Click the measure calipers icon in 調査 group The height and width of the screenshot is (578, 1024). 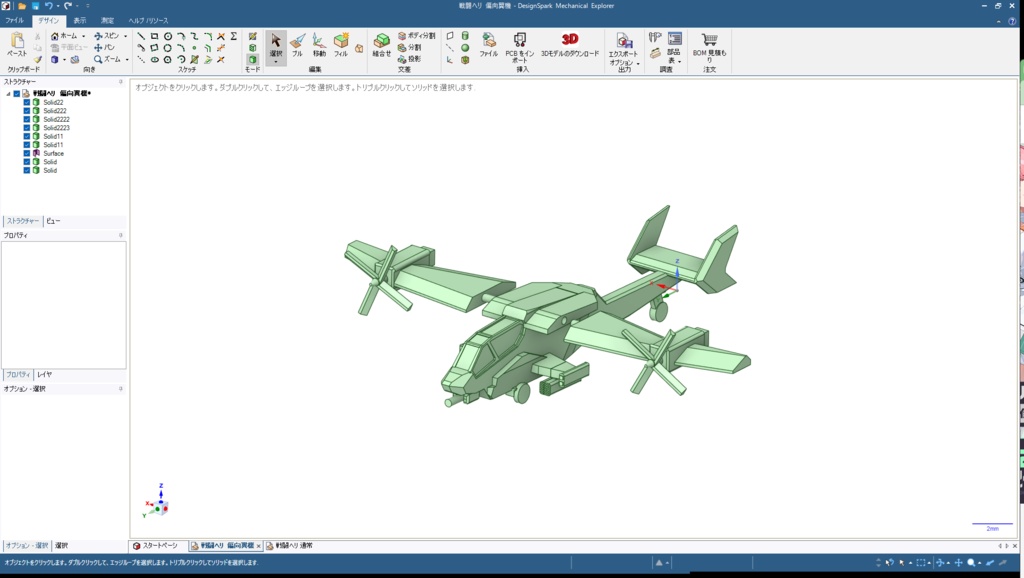pyautogui.click(x=655, y=38)
